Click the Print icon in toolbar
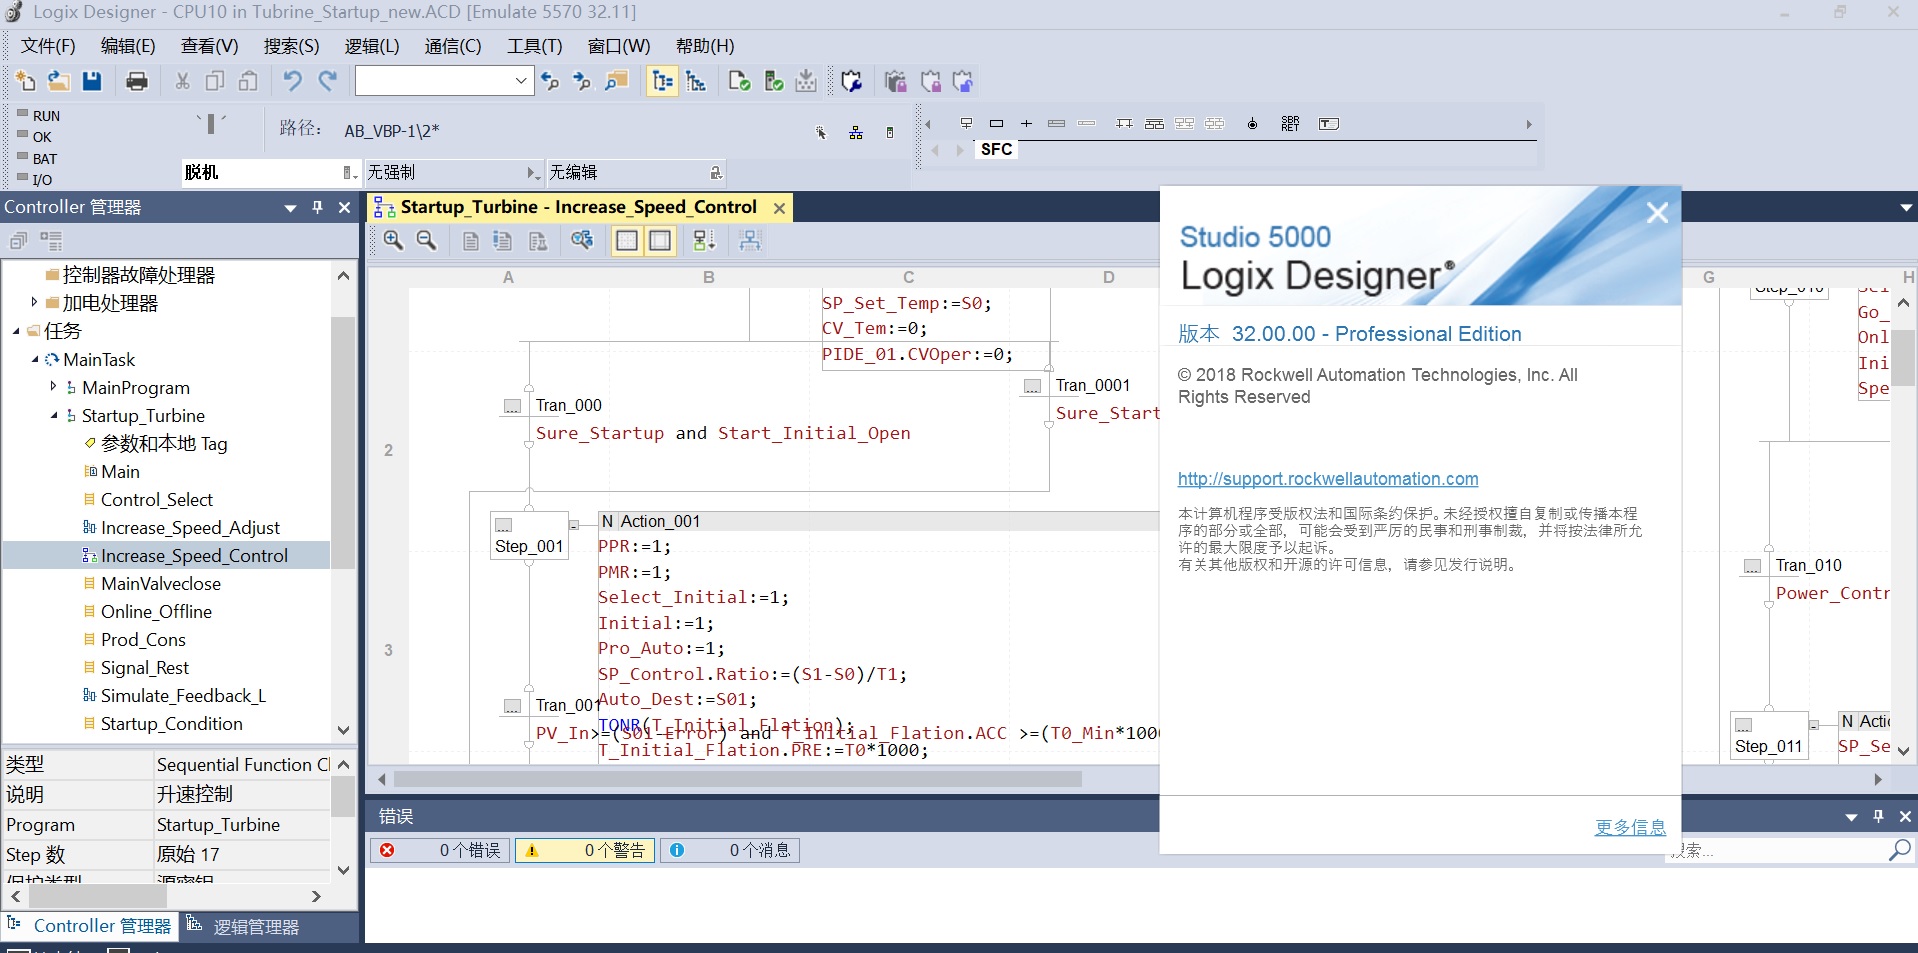1918x953 pixels. [137, 82]
